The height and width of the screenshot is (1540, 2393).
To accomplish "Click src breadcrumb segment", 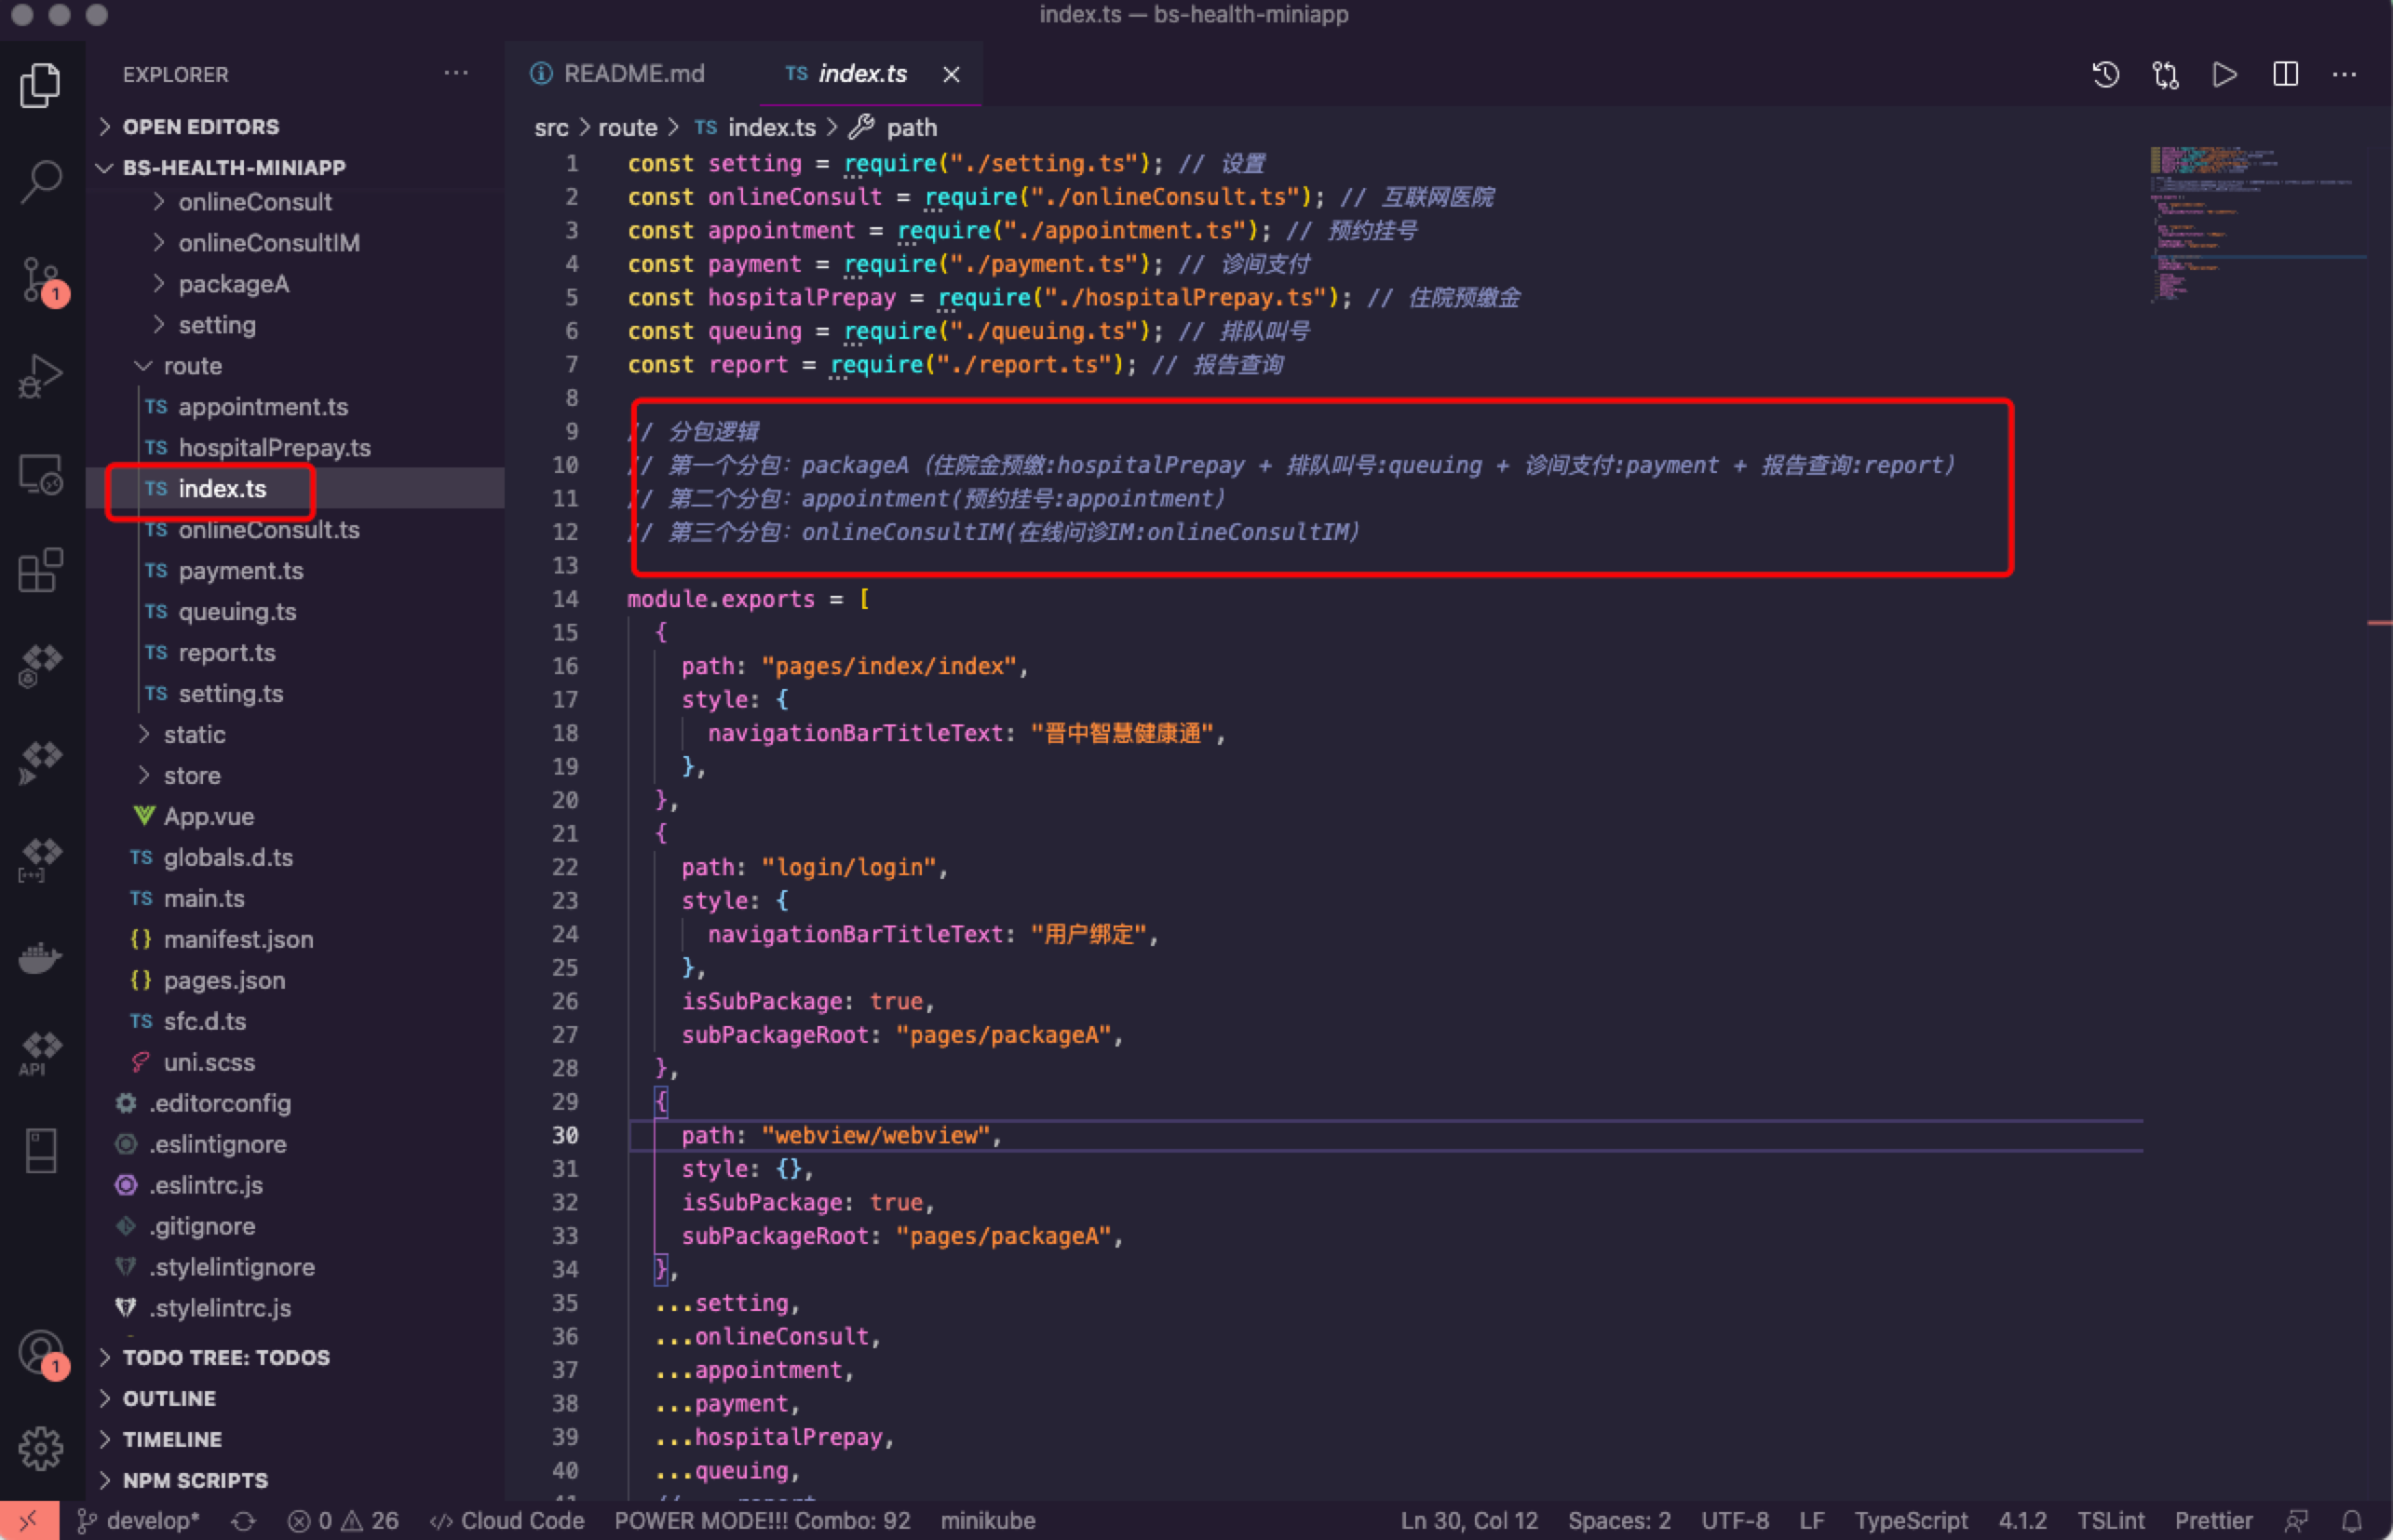I will (551, 128).
